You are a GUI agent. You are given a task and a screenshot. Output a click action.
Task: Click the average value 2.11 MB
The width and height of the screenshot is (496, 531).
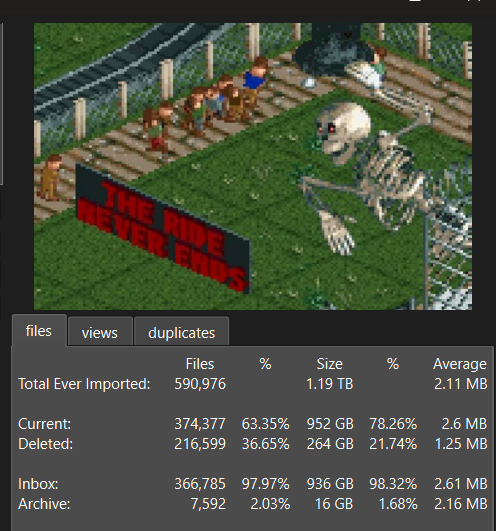(x=461, y=384)
